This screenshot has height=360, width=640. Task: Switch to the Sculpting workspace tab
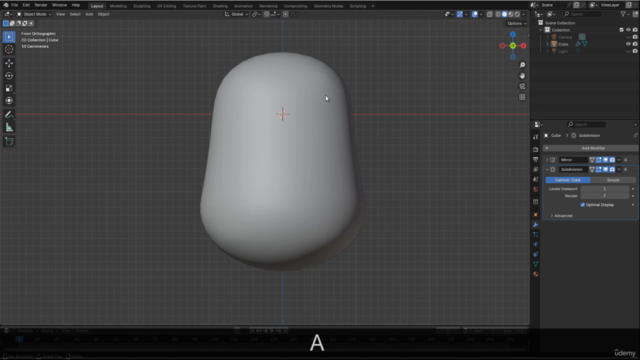tap(142, 6)
